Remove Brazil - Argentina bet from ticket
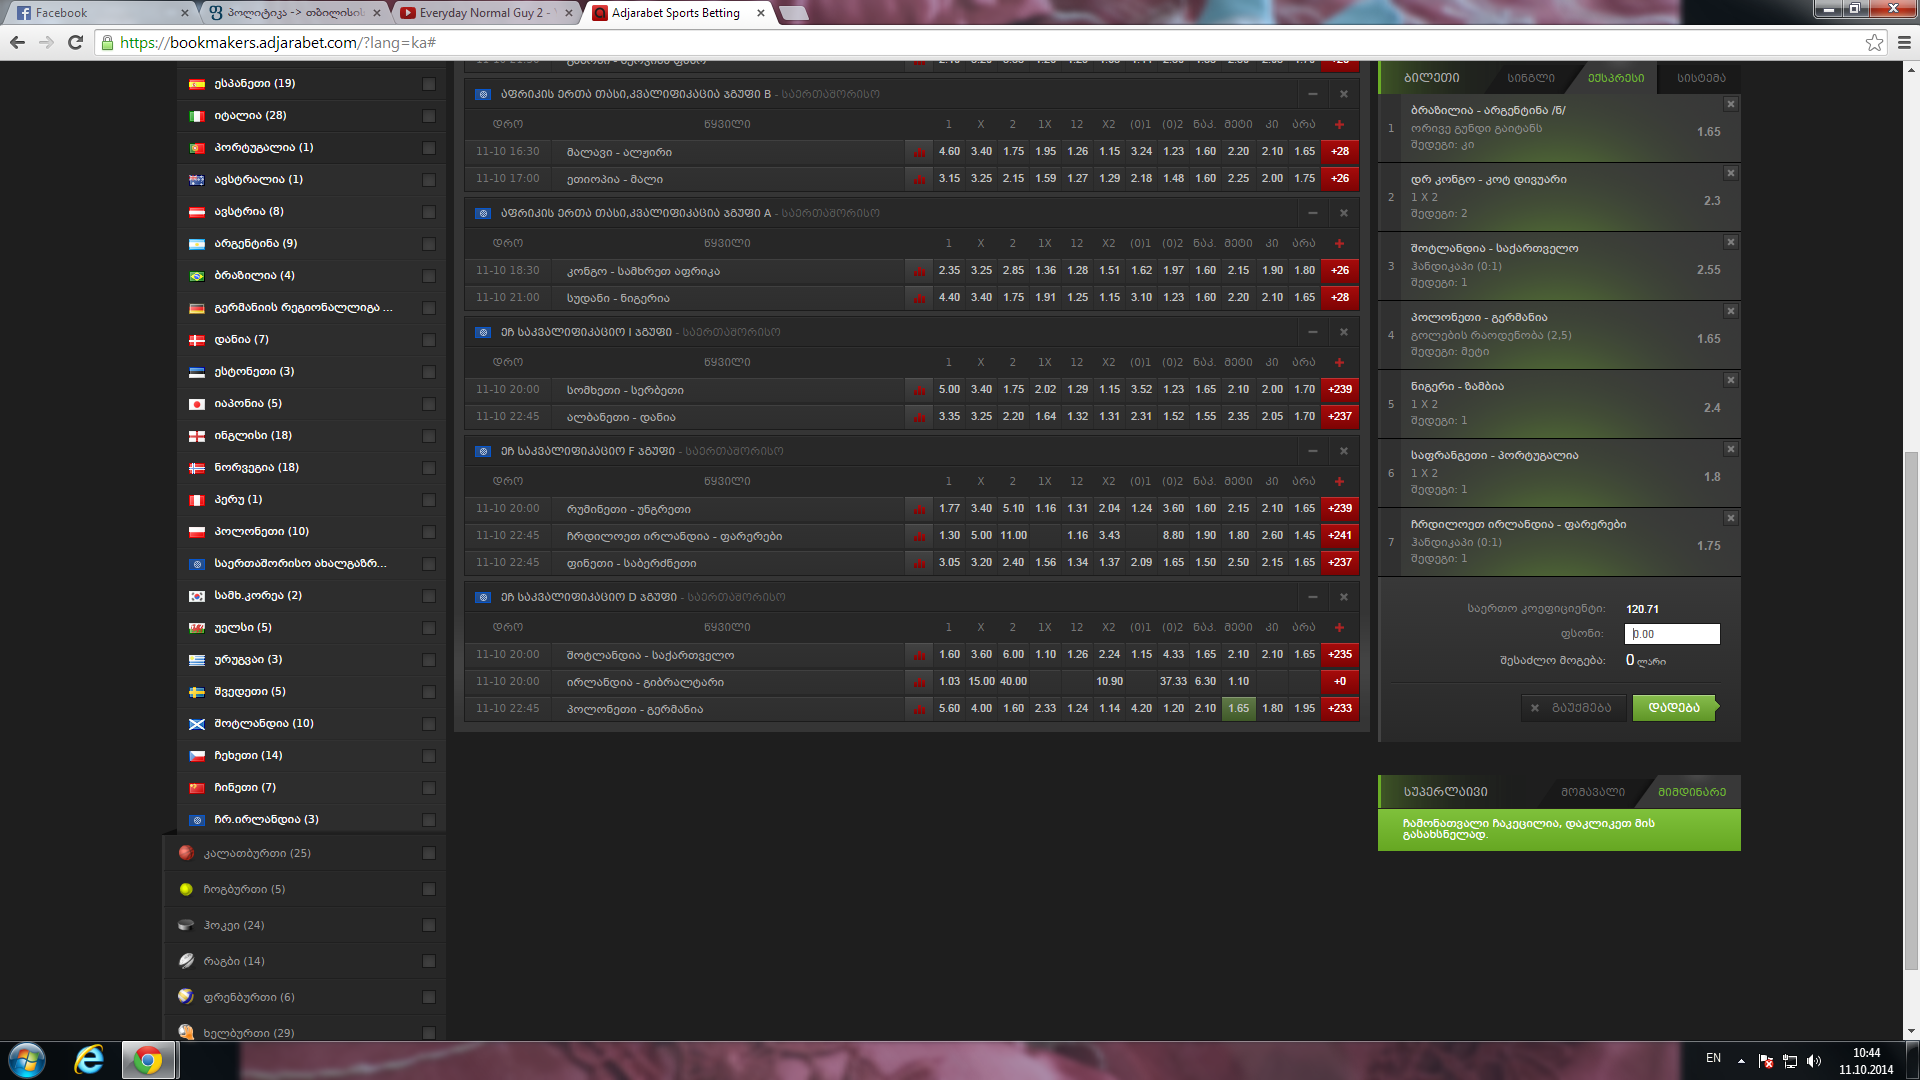The image size is (1920, 1080). click(x=1730, y=105)
